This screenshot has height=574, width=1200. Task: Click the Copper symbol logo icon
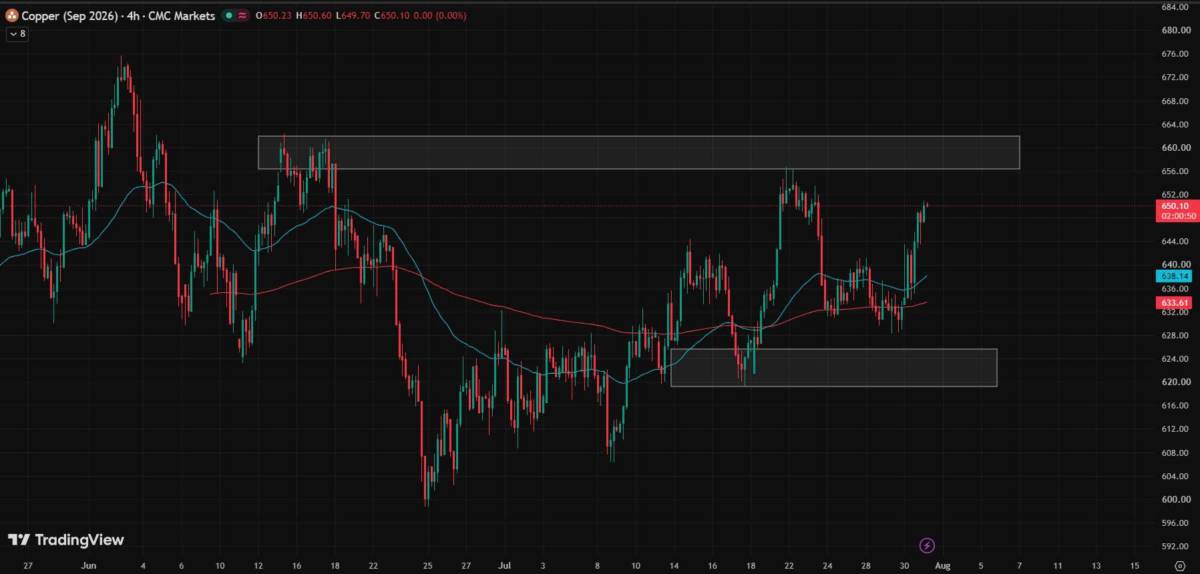click(x=13, y=16)
